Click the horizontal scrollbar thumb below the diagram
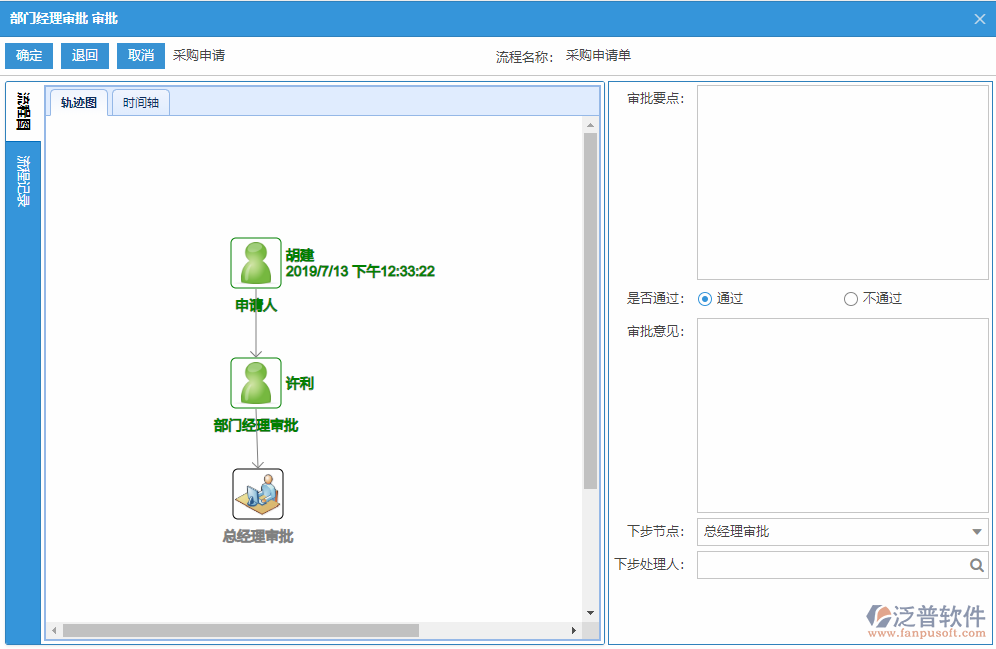Image resolution: width=996 pixels, height=649 pixels. [241, 631]
